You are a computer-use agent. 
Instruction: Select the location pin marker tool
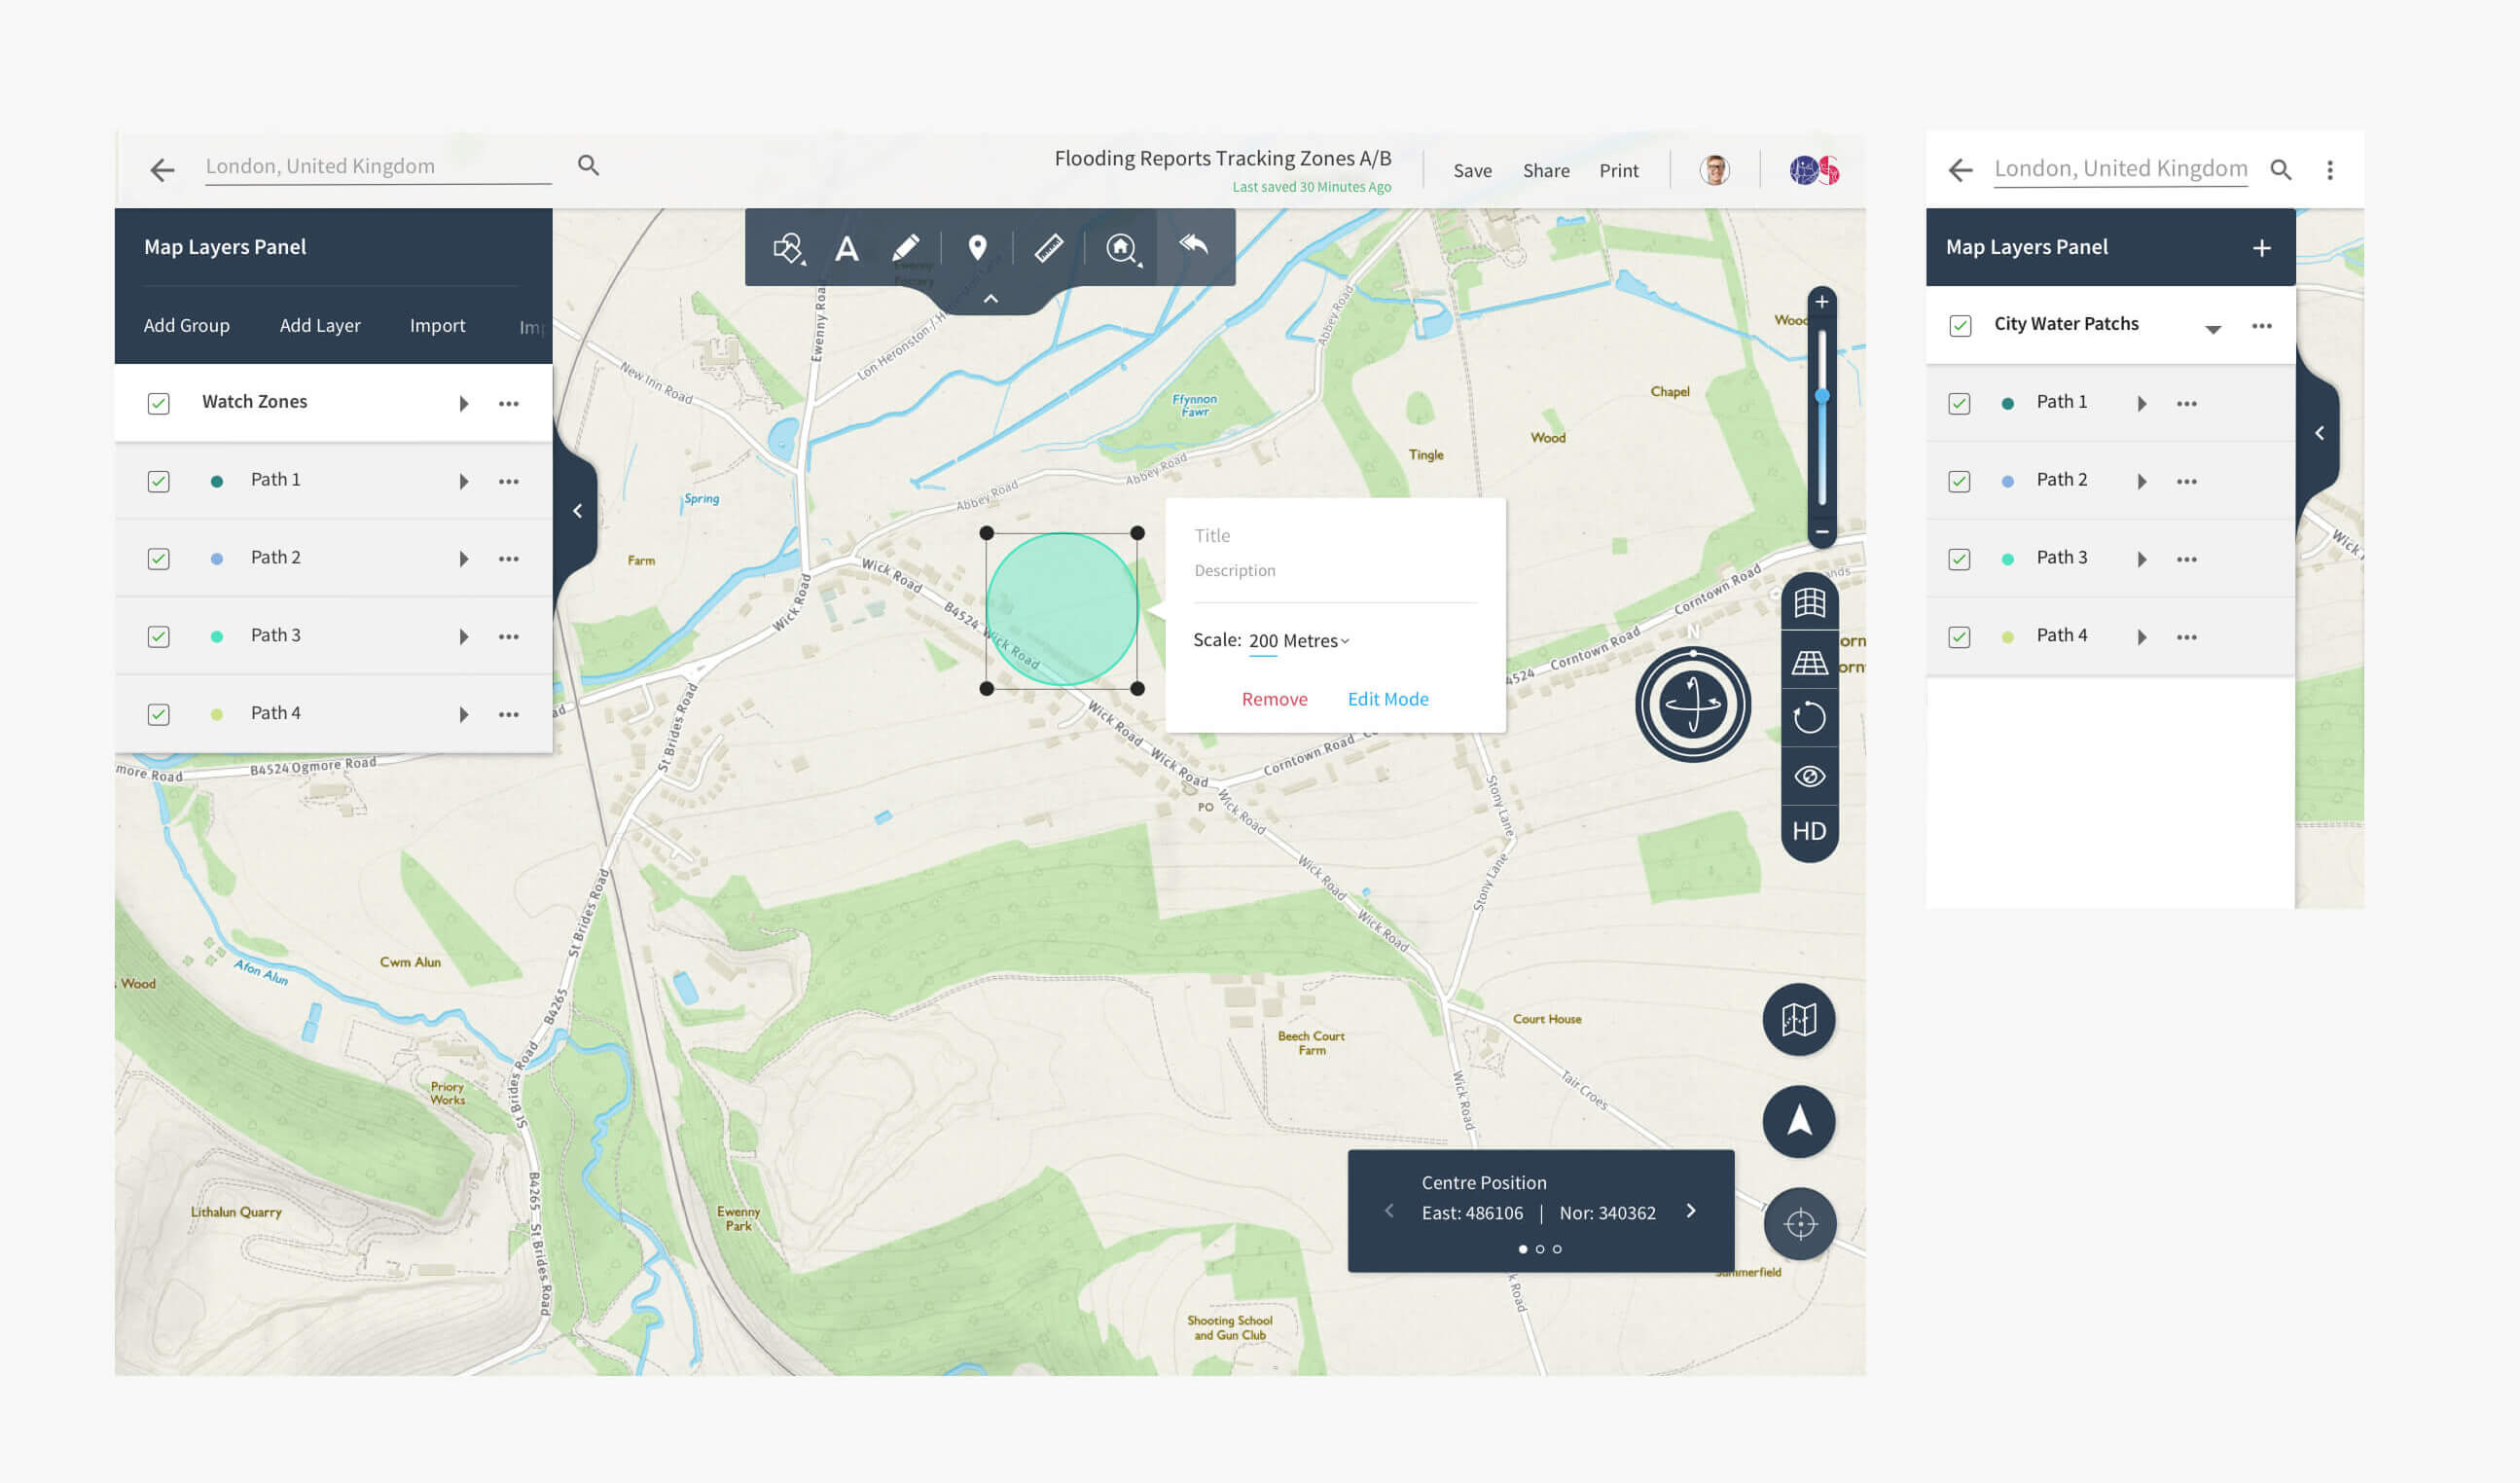click(977, 248)
